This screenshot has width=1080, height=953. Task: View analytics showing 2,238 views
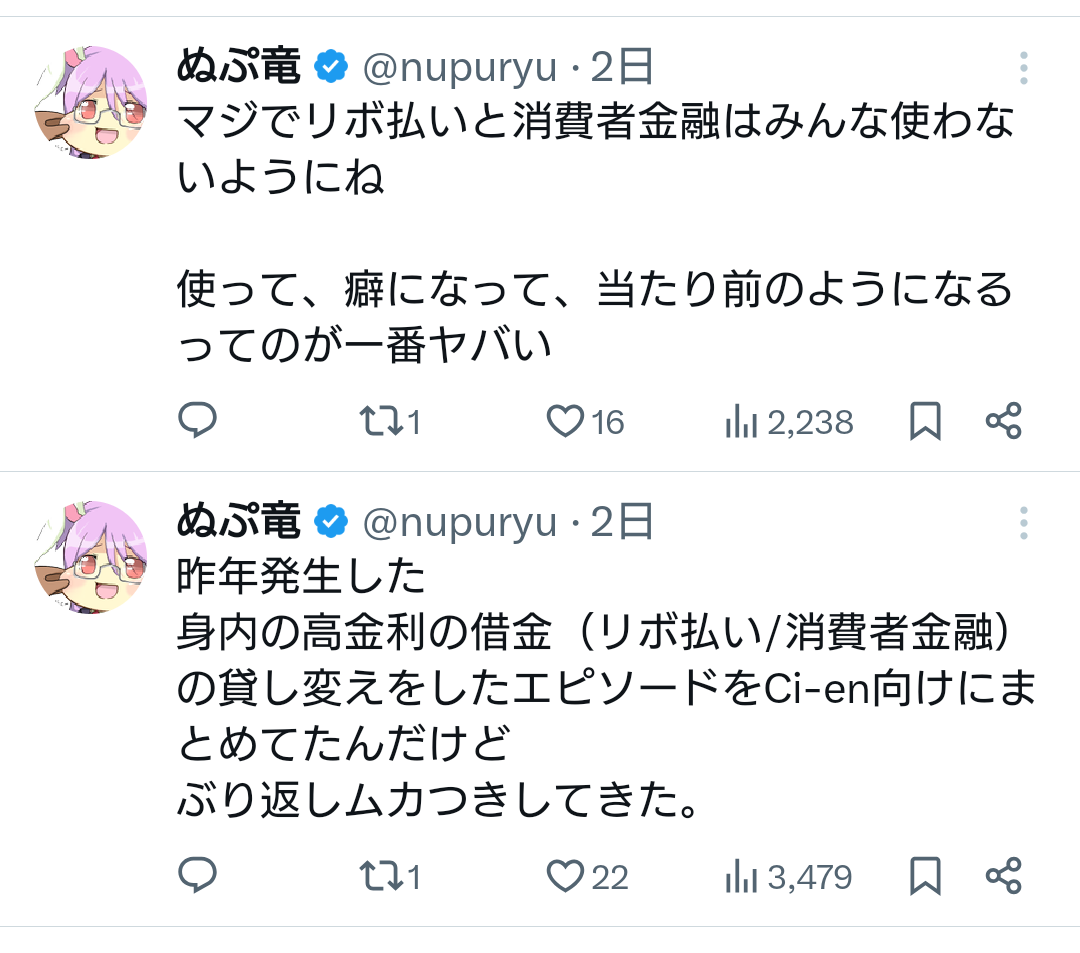coord(740,422)
